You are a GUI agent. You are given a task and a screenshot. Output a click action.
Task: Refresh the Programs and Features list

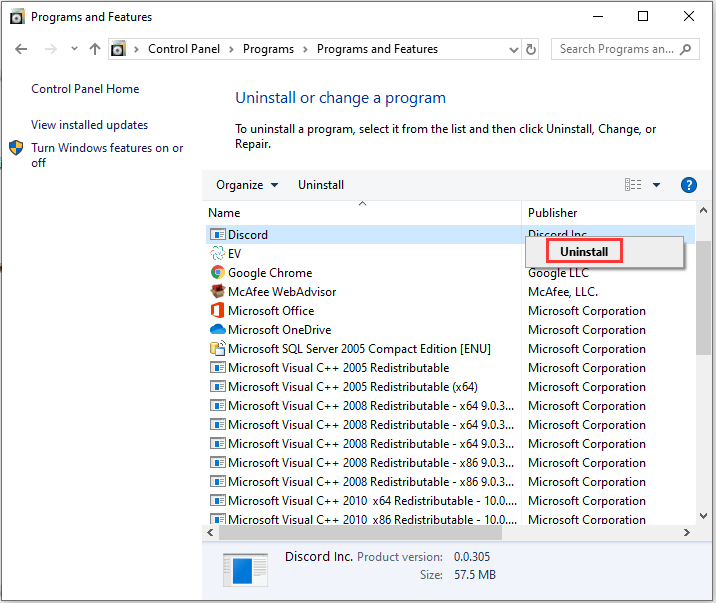tap(531, 49)
